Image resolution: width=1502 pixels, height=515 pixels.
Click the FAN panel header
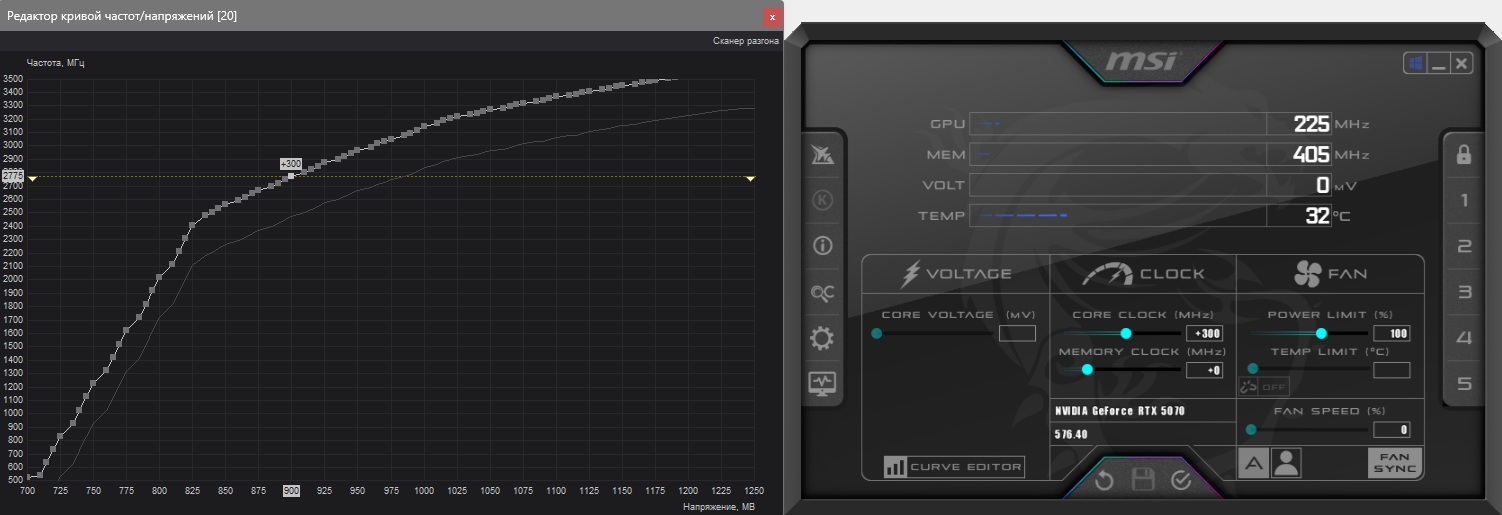click(1330, 273)
